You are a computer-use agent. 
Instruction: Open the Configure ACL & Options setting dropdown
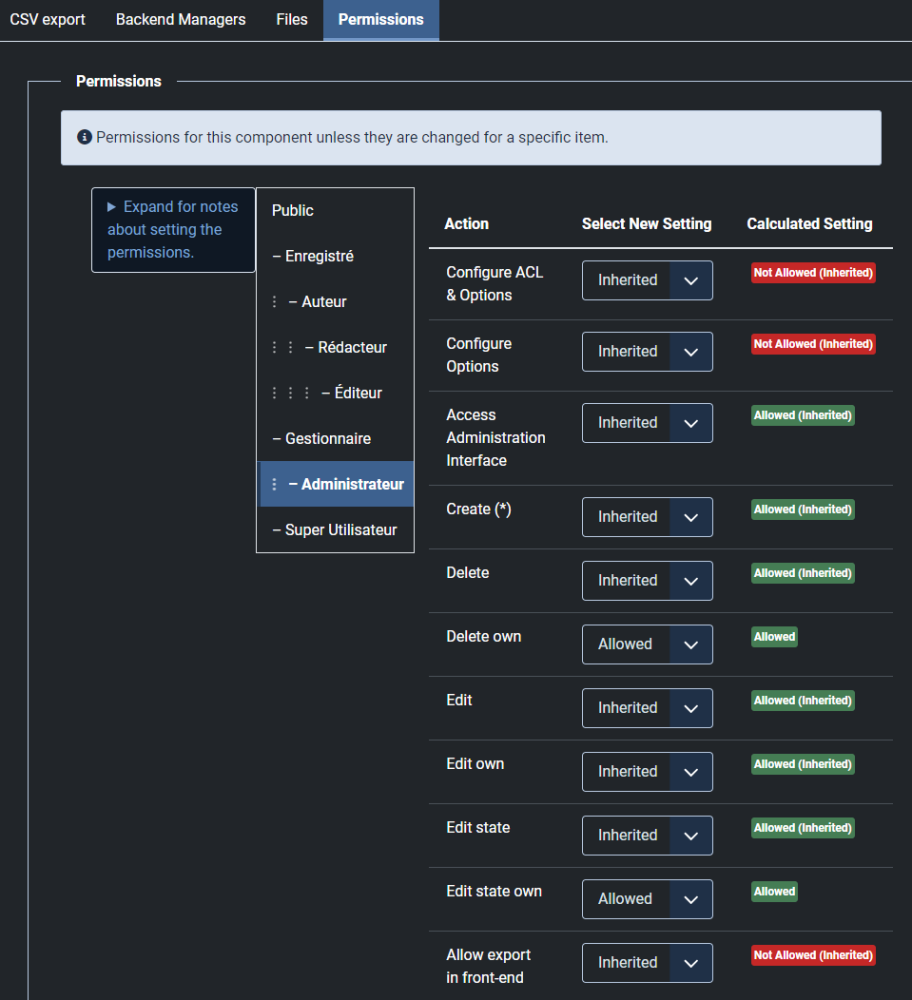(647, 281)
